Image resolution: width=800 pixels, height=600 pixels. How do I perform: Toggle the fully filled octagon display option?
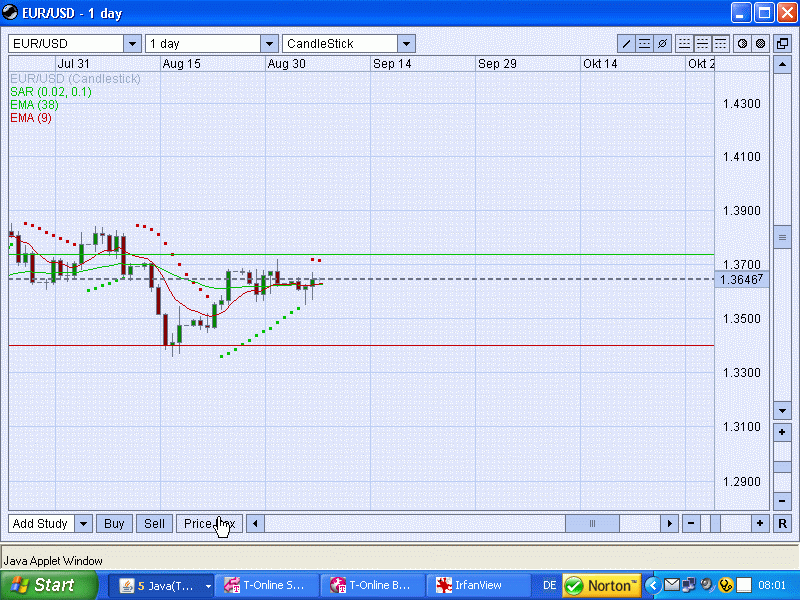click(x=760, y=44)
